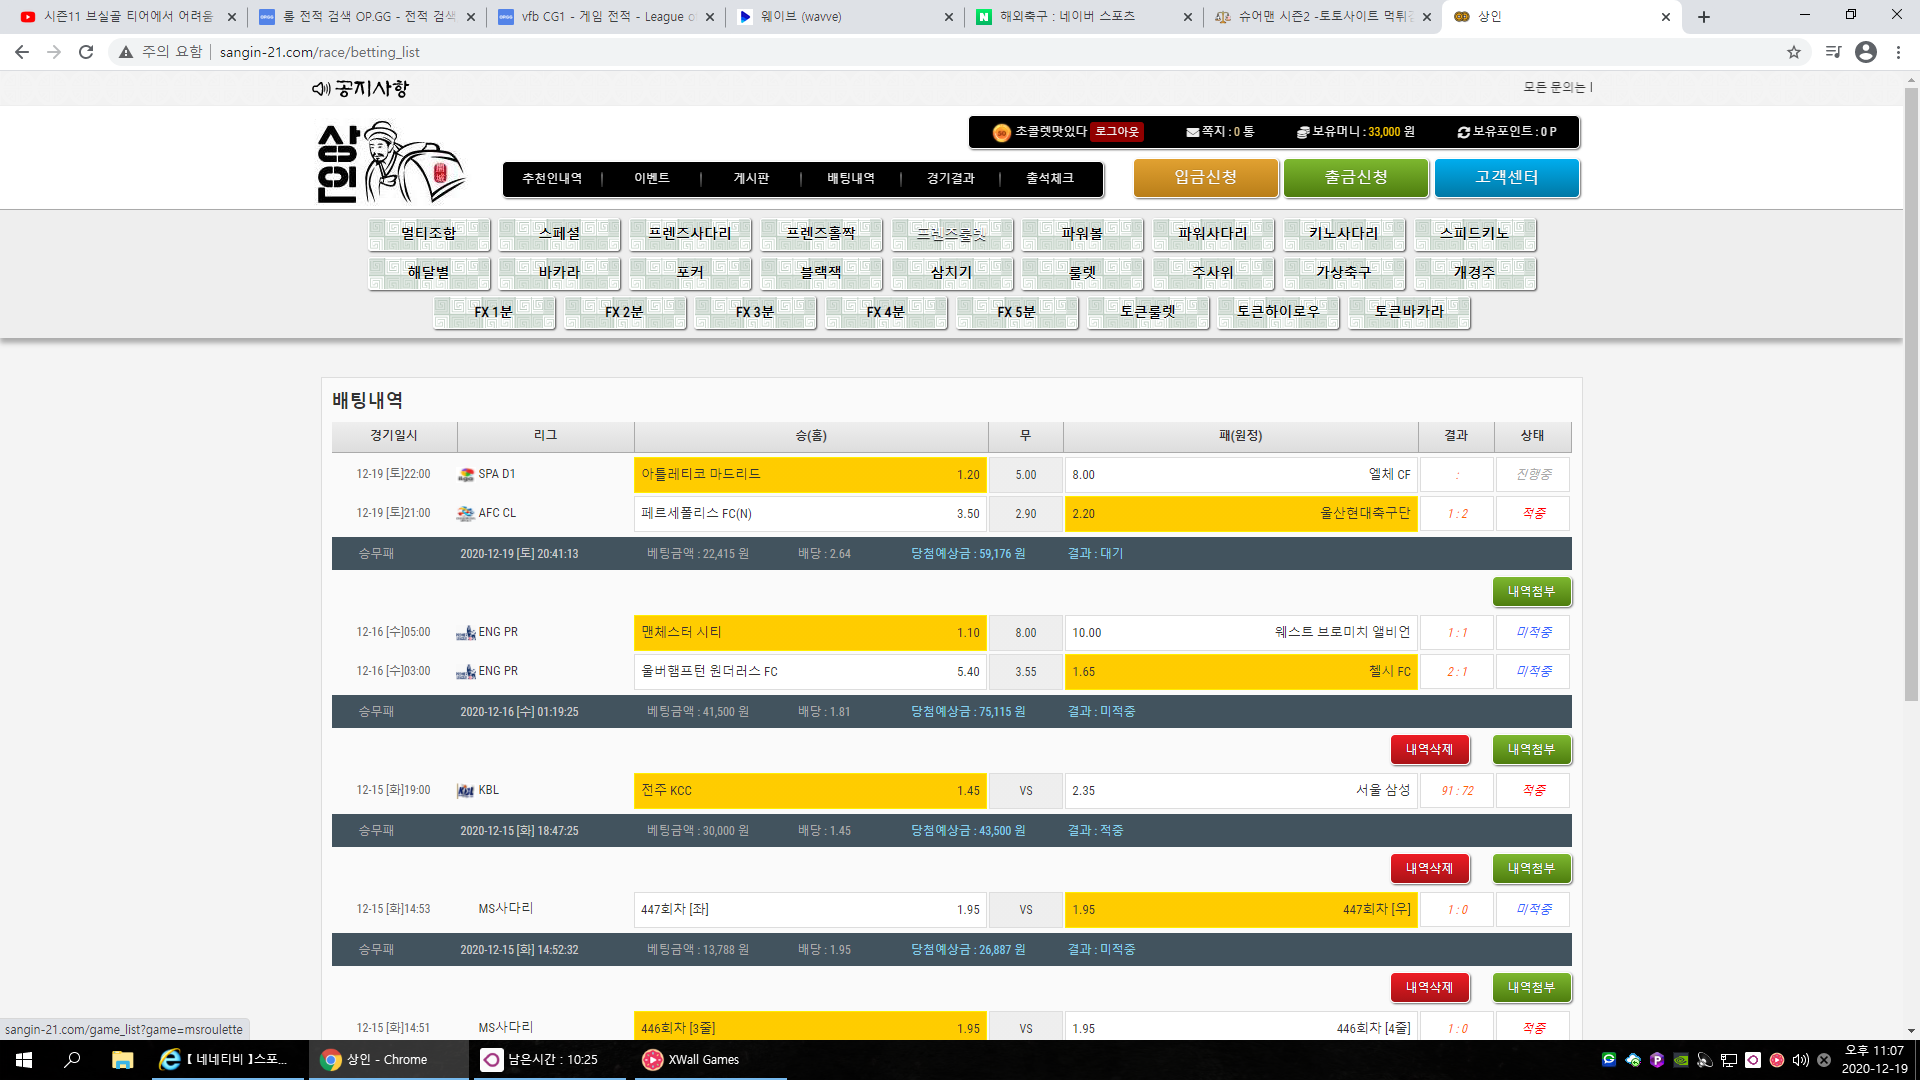
Task: Open Chrome three-dot menu
Action: pos(1898,52)
